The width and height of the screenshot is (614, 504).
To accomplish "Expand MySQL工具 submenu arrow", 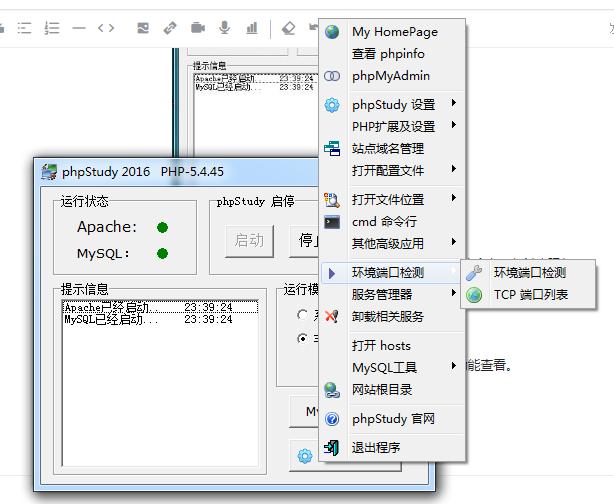I will click(x=453, y=366).
